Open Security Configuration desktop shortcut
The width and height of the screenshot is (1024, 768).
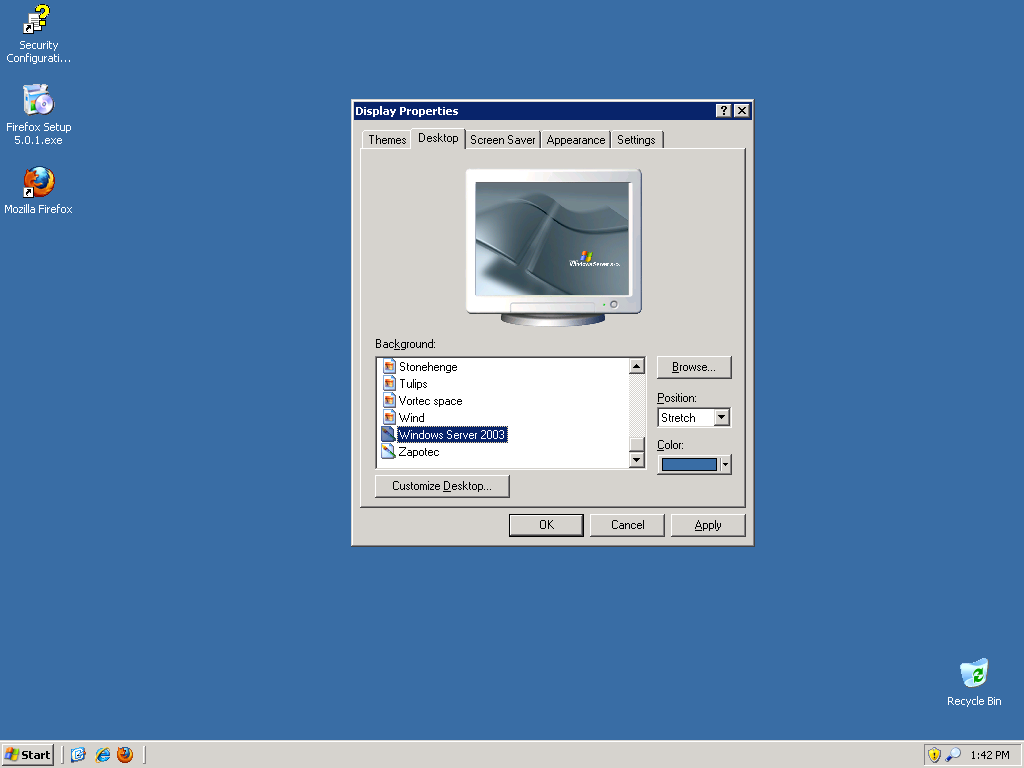click(x=38, y=34)
